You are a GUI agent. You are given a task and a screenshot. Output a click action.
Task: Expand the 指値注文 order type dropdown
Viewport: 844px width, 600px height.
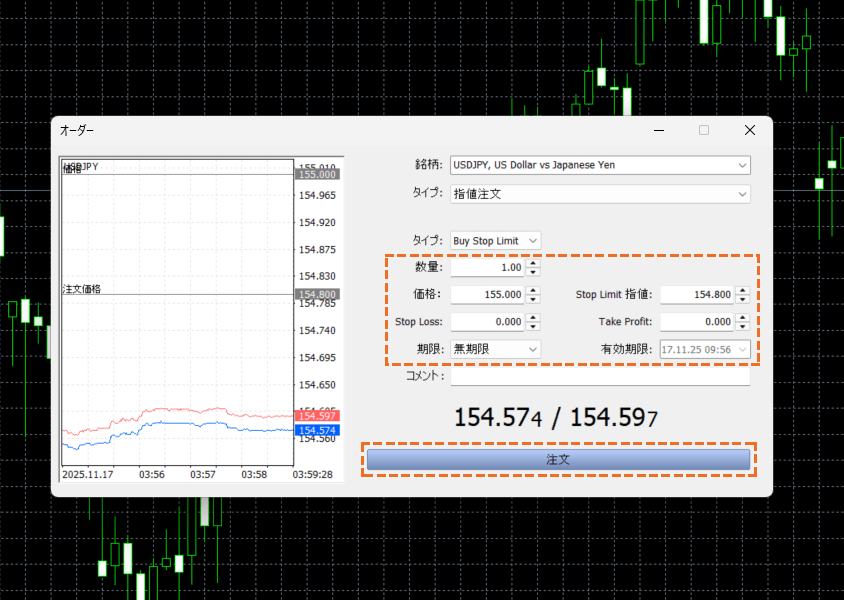pyautogui.click(x=600, y=194)
